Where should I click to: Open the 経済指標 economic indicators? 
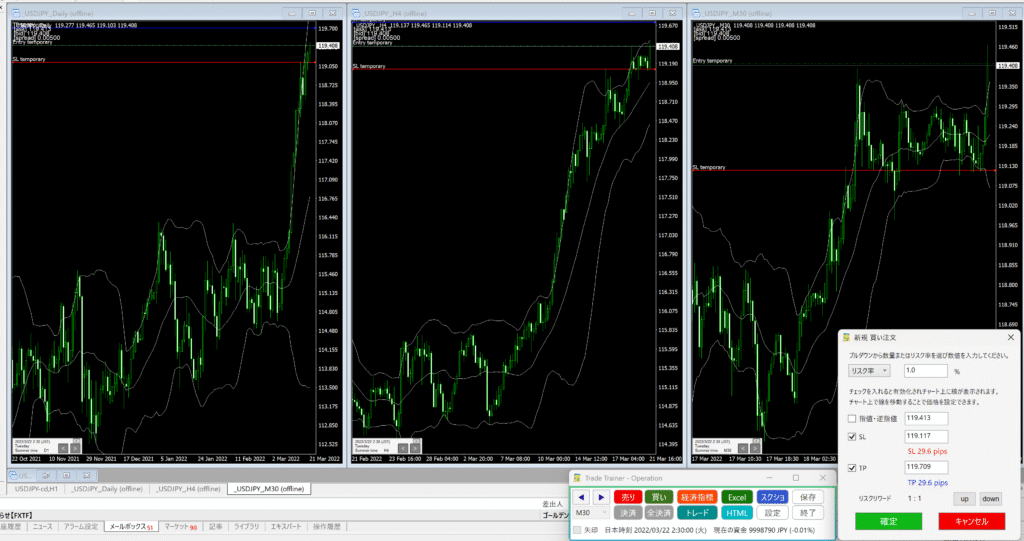[x=697, y=497]
